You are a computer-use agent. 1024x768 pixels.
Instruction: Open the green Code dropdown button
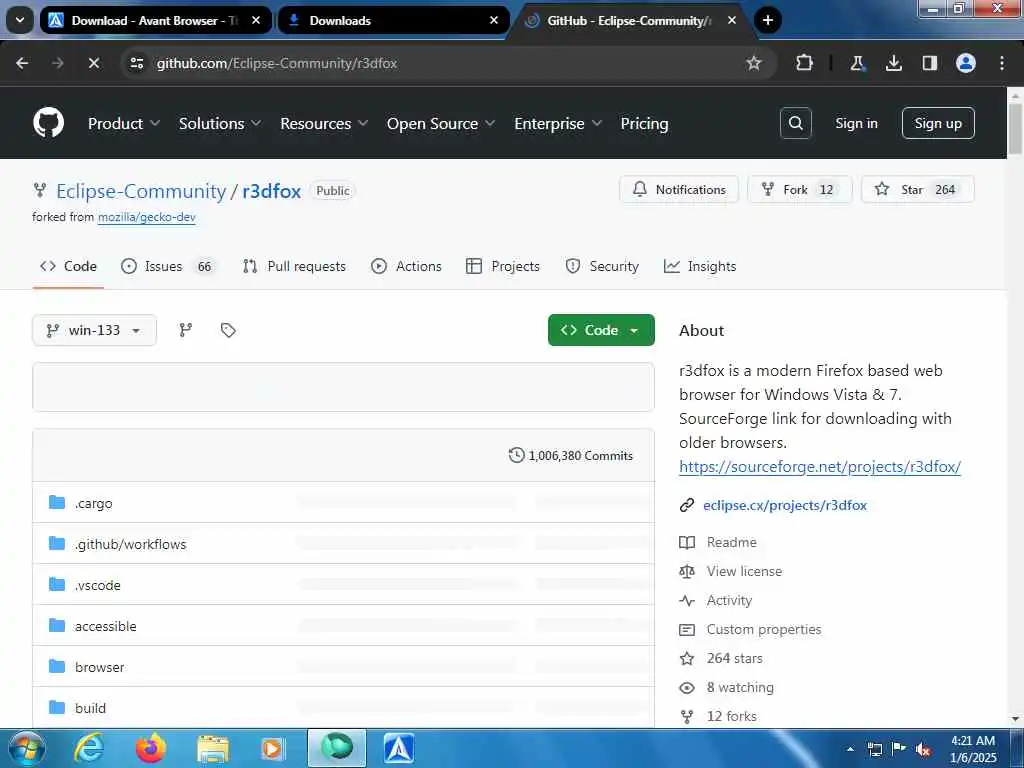[601, 330]
